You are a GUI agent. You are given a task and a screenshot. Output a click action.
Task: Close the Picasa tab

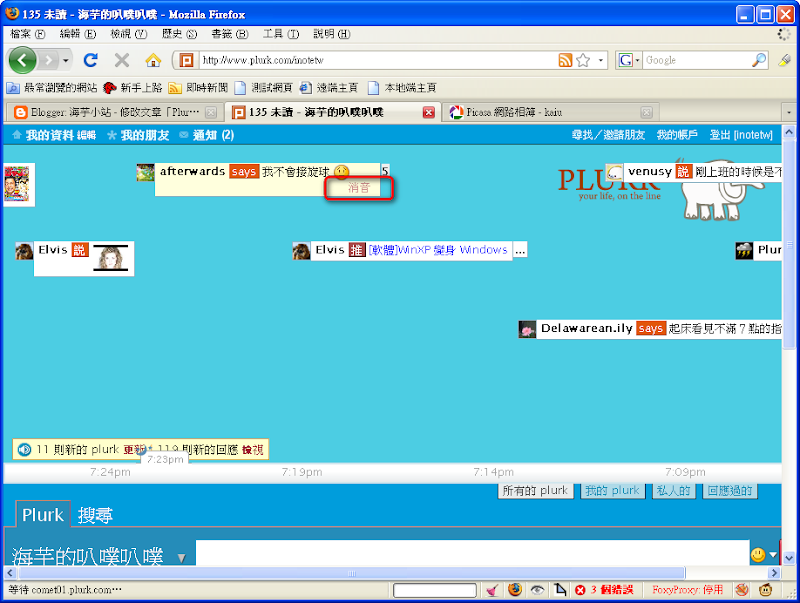click(x=646, y=112)
